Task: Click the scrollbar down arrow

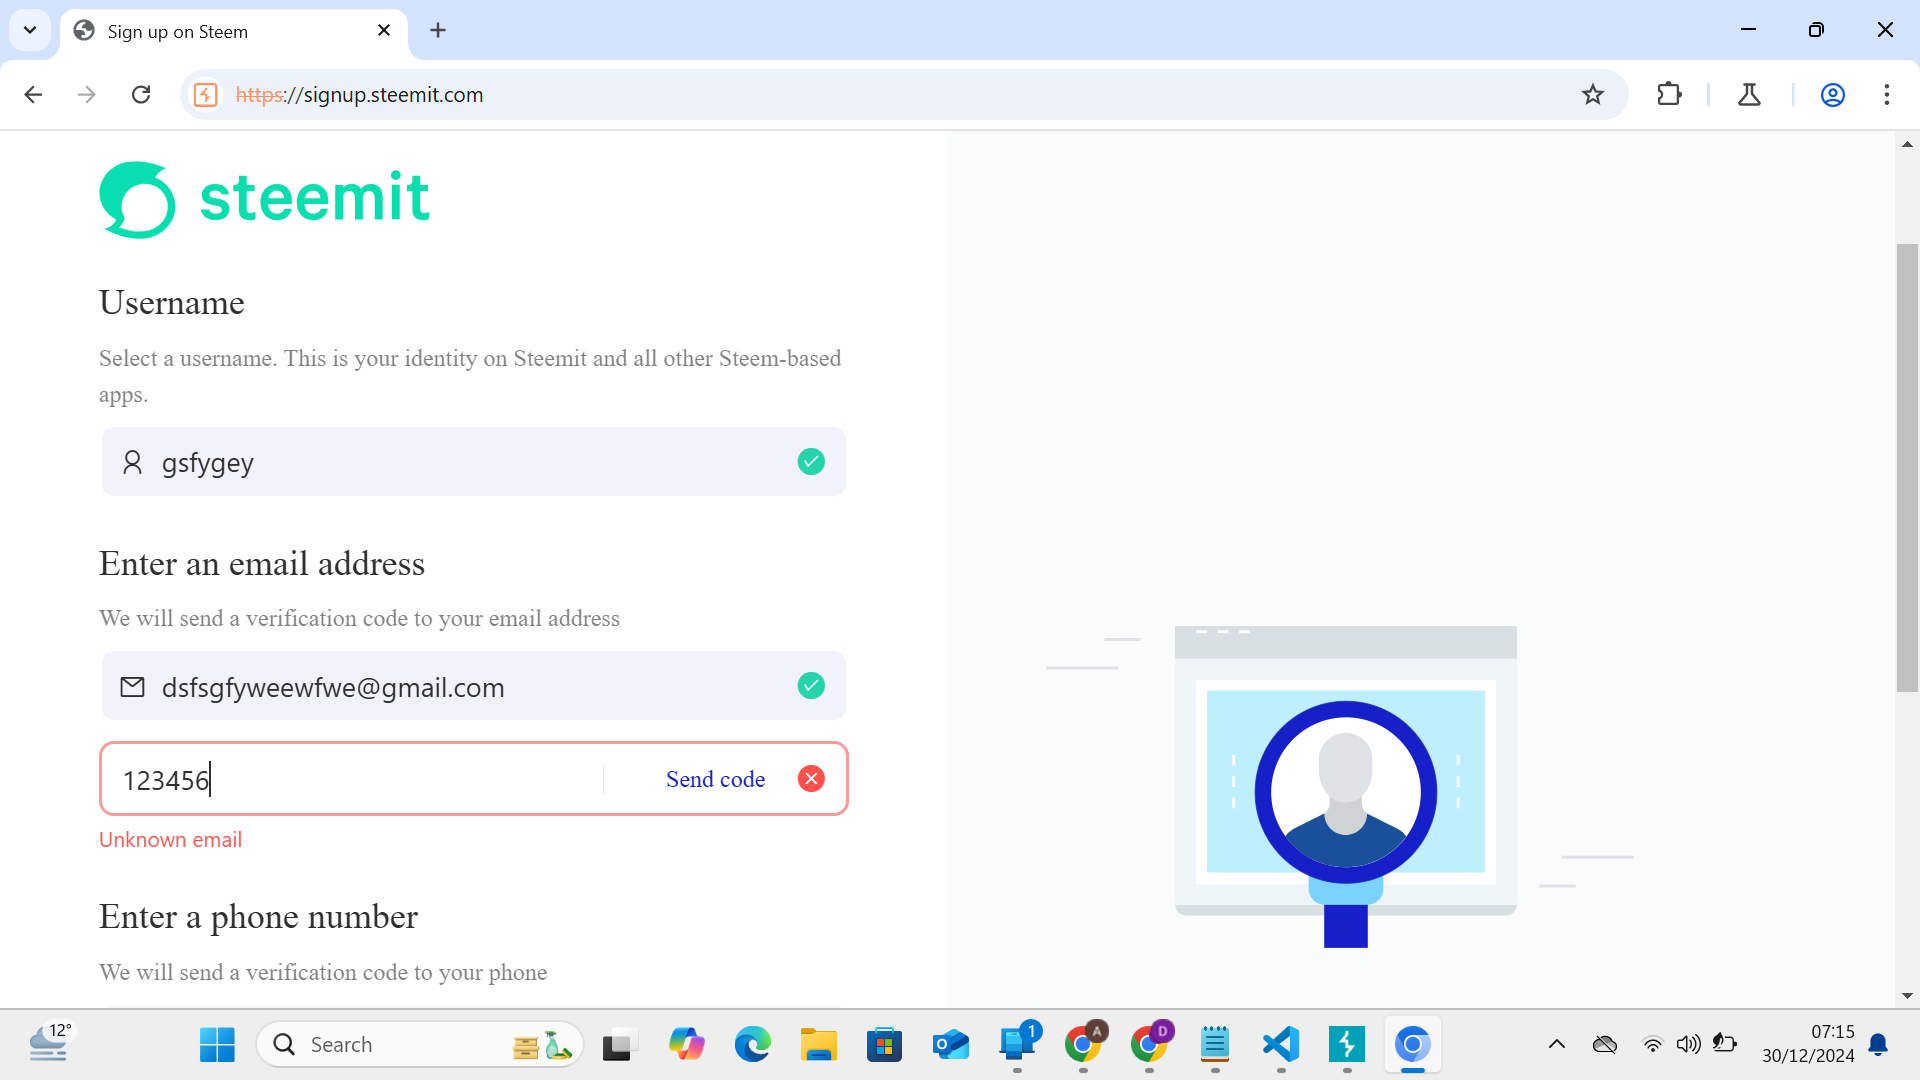Action: pos(1908,995)
